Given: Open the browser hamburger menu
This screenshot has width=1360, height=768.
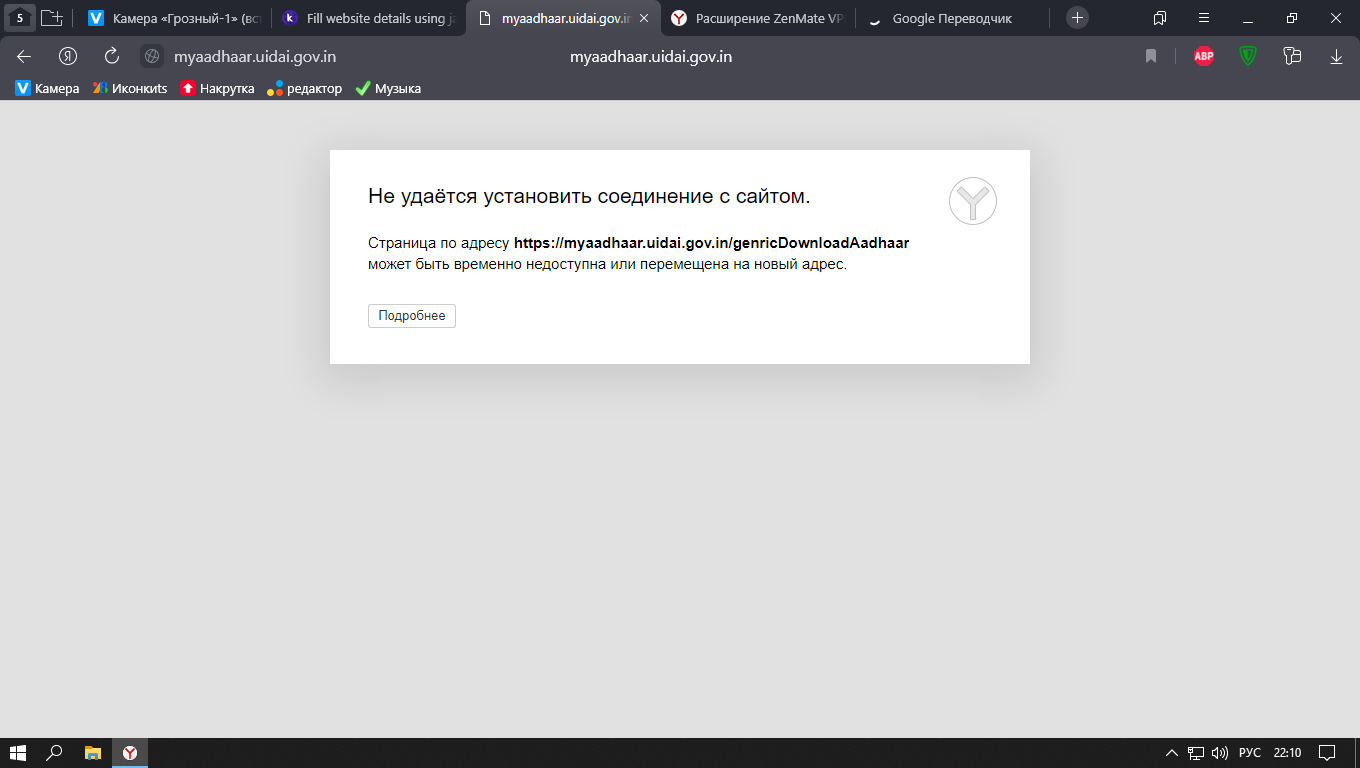Looking at the screenshot, I should point(1204,18).
